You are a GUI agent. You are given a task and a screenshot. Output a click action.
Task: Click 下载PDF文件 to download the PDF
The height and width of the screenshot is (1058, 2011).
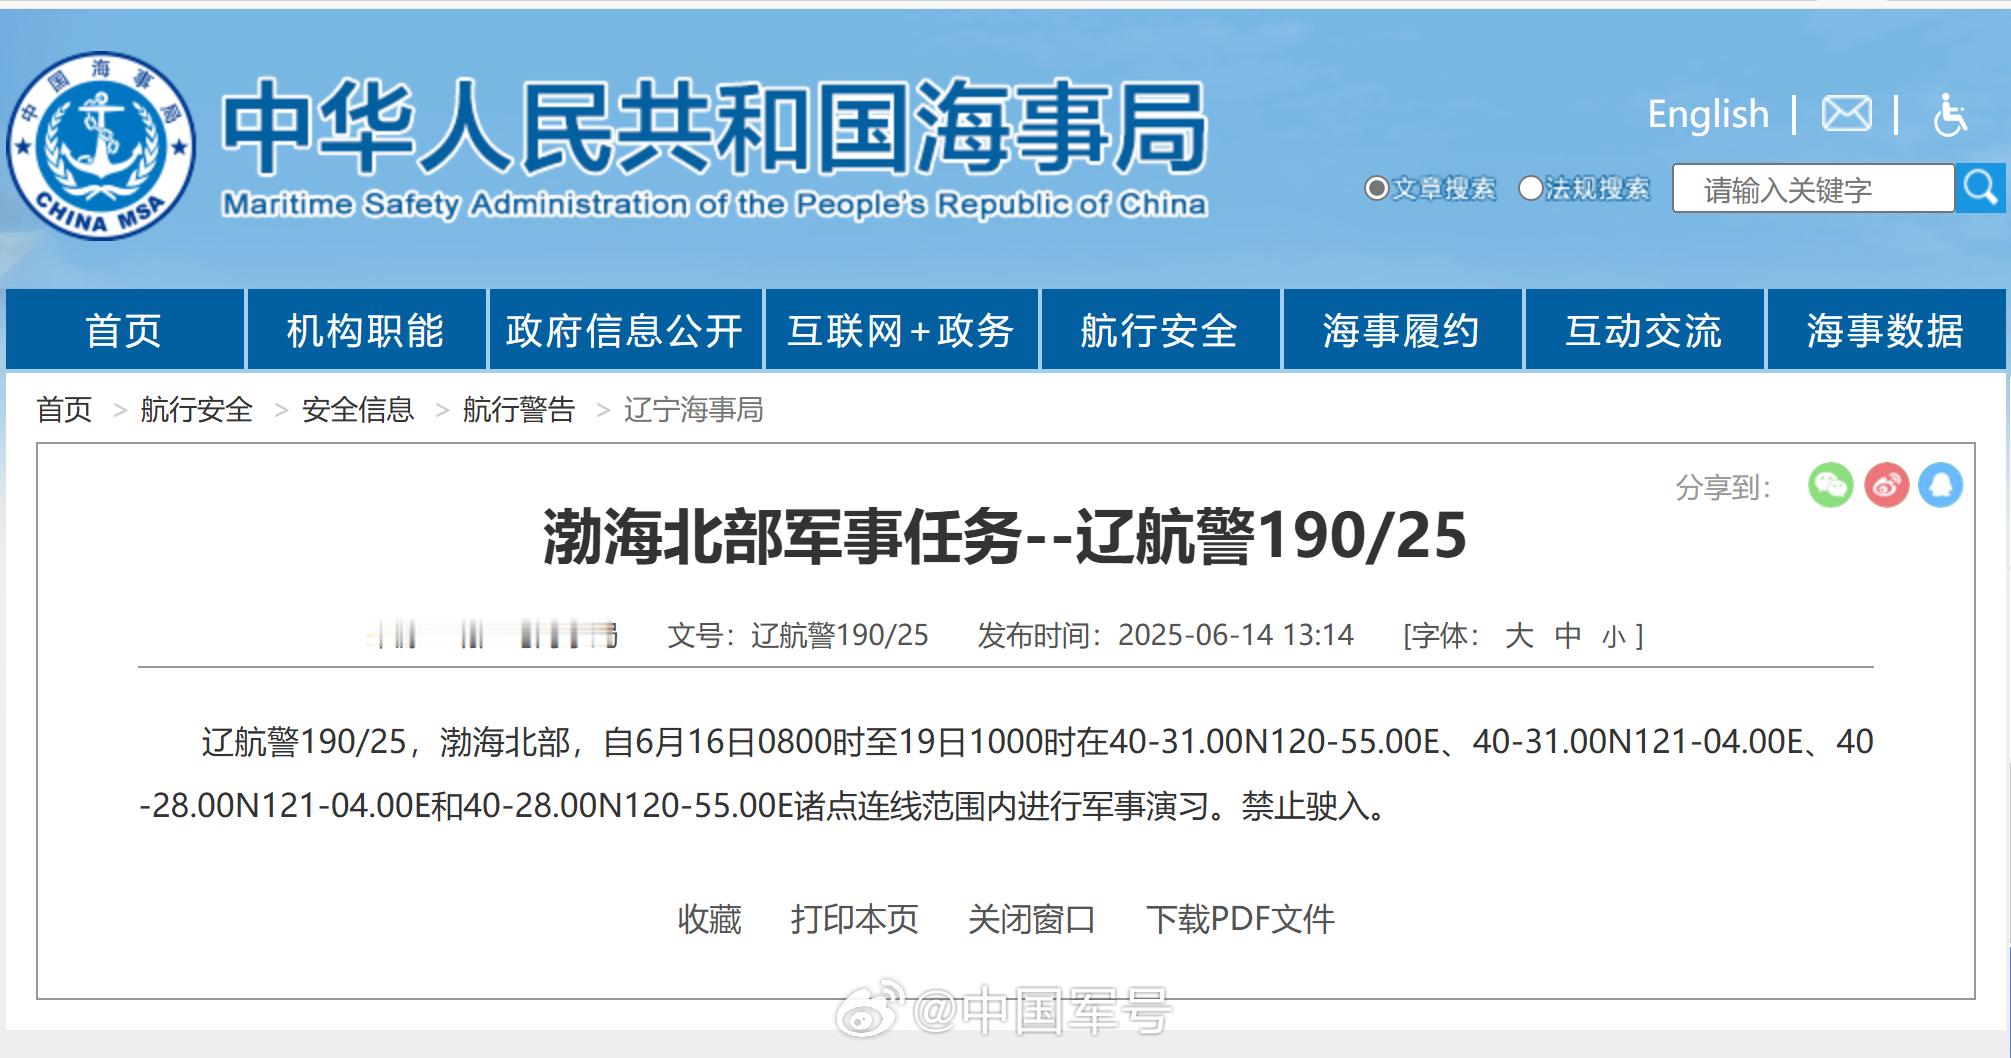[1240, 918]
